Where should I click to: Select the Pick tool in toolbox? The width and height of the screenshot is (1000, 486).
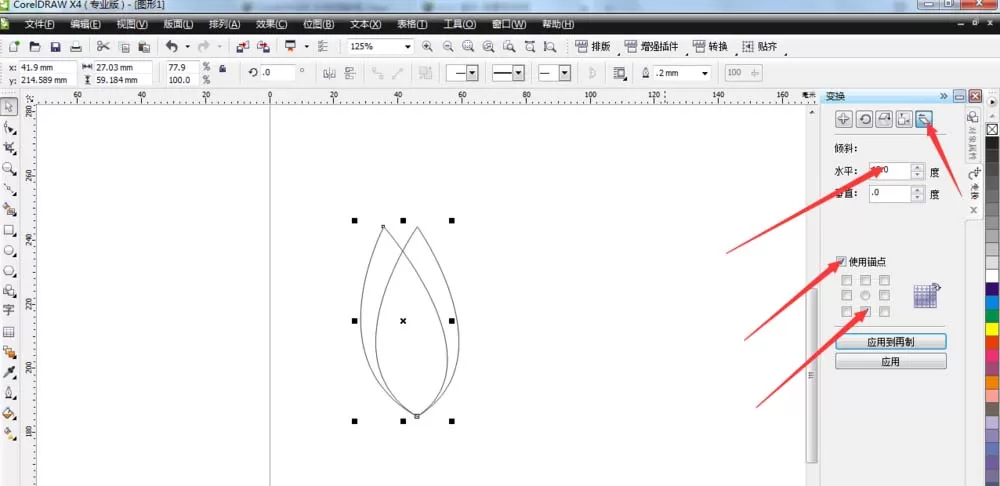coord(9,105)
